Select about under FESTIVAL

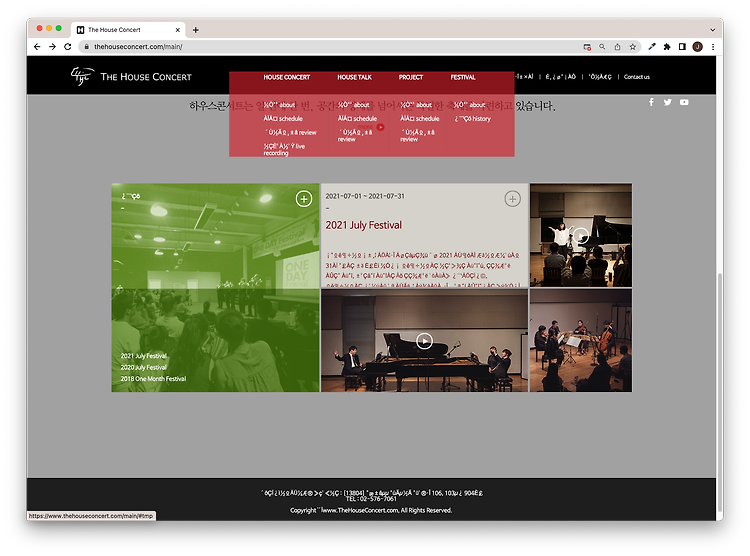pyautogui.click(x=469, y=105)
